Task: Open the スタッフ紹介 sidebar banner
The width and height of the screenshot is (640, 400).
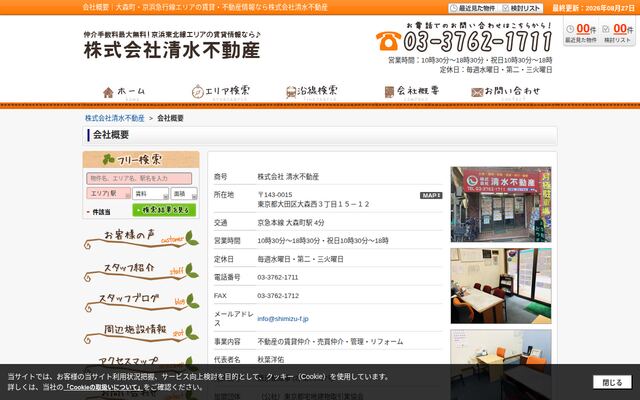Action: click(141, 272)
